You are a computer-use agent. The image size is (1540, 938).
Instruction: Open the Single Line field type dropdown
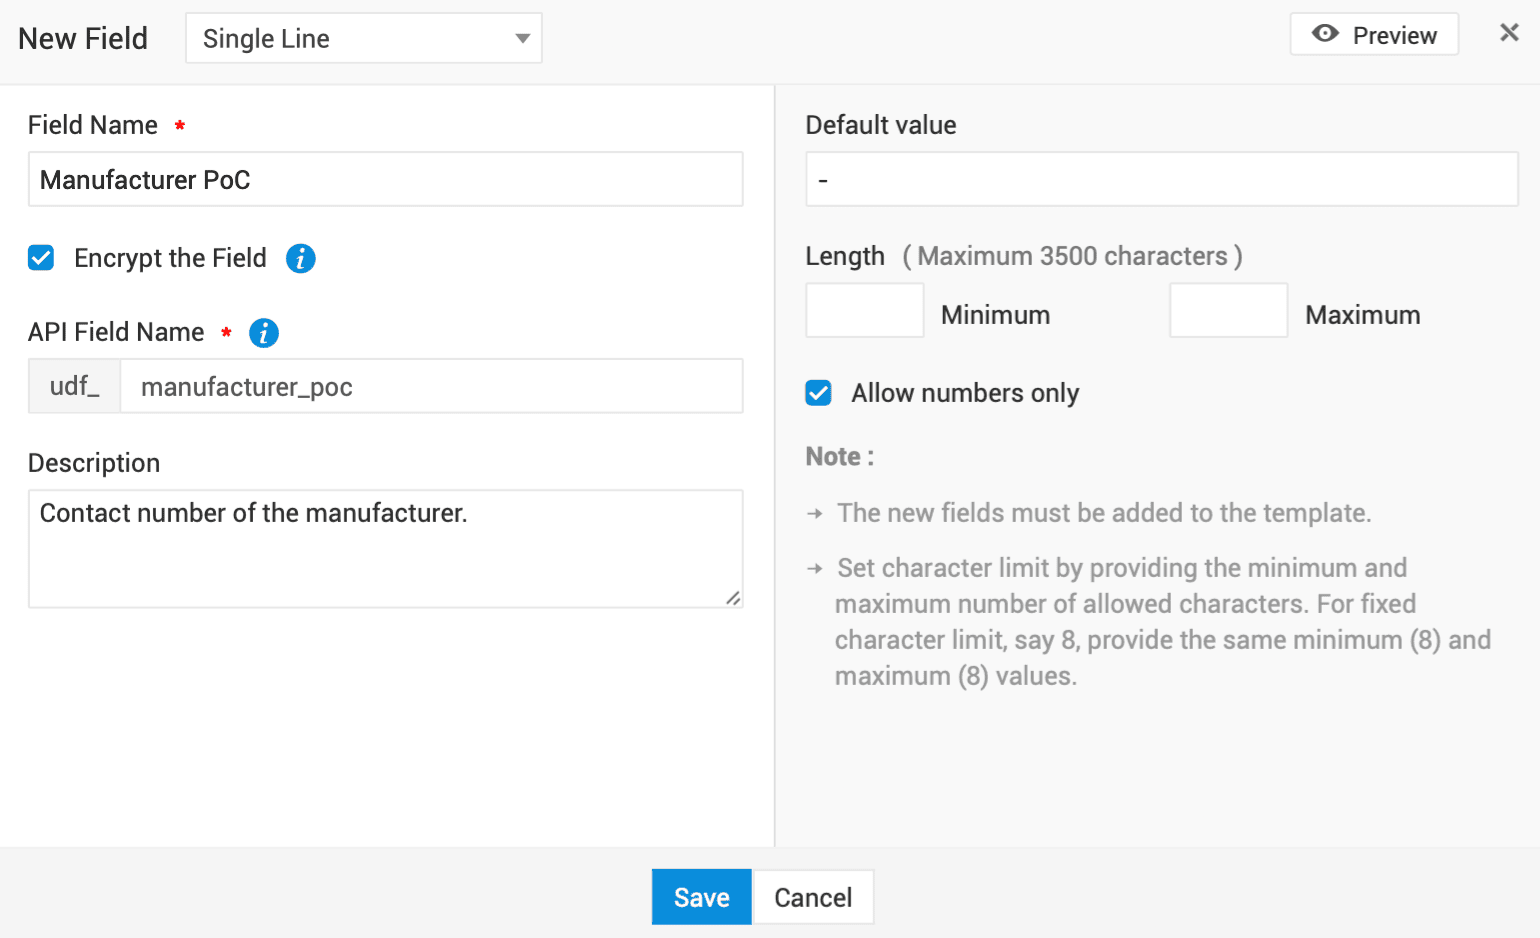364,39
